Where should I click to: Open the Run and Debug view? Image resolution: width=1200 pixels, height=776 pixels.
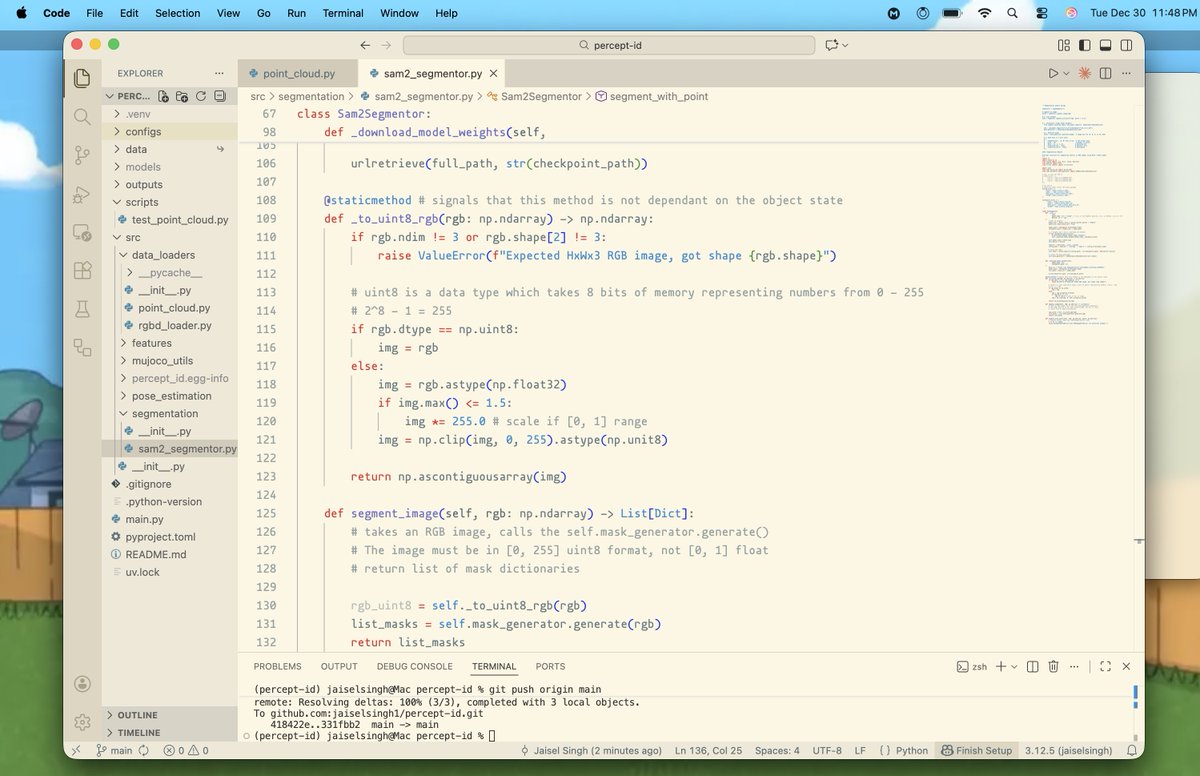(x=82, y=194)
